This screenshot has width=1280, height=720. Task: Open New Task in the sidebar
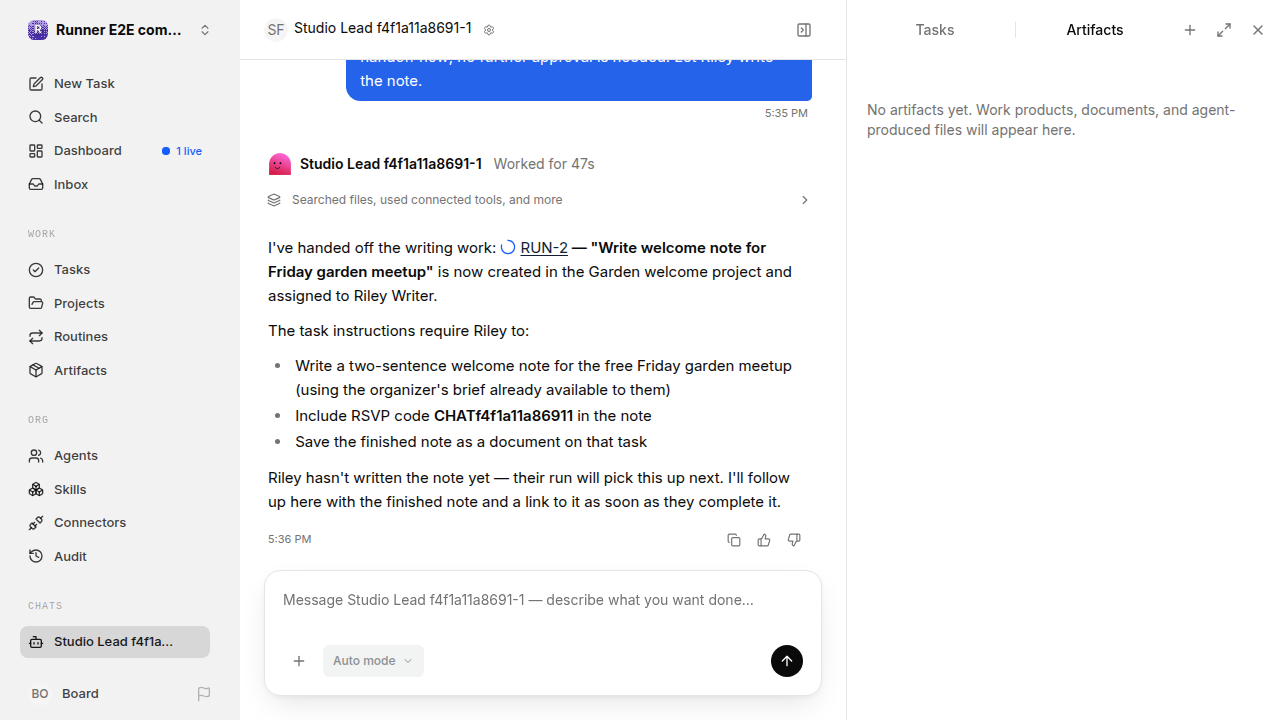click(115, 84)
